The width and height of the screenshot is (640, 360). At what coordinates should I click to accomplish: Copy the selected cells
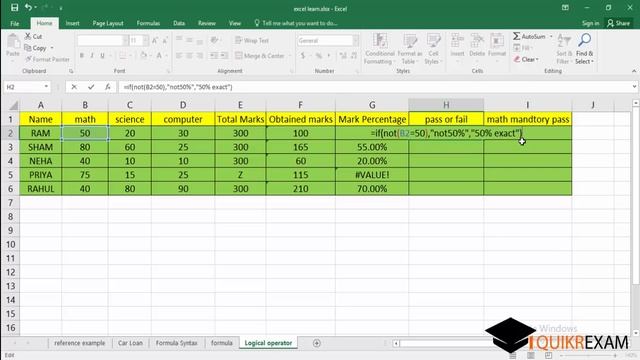pos(36,48)
